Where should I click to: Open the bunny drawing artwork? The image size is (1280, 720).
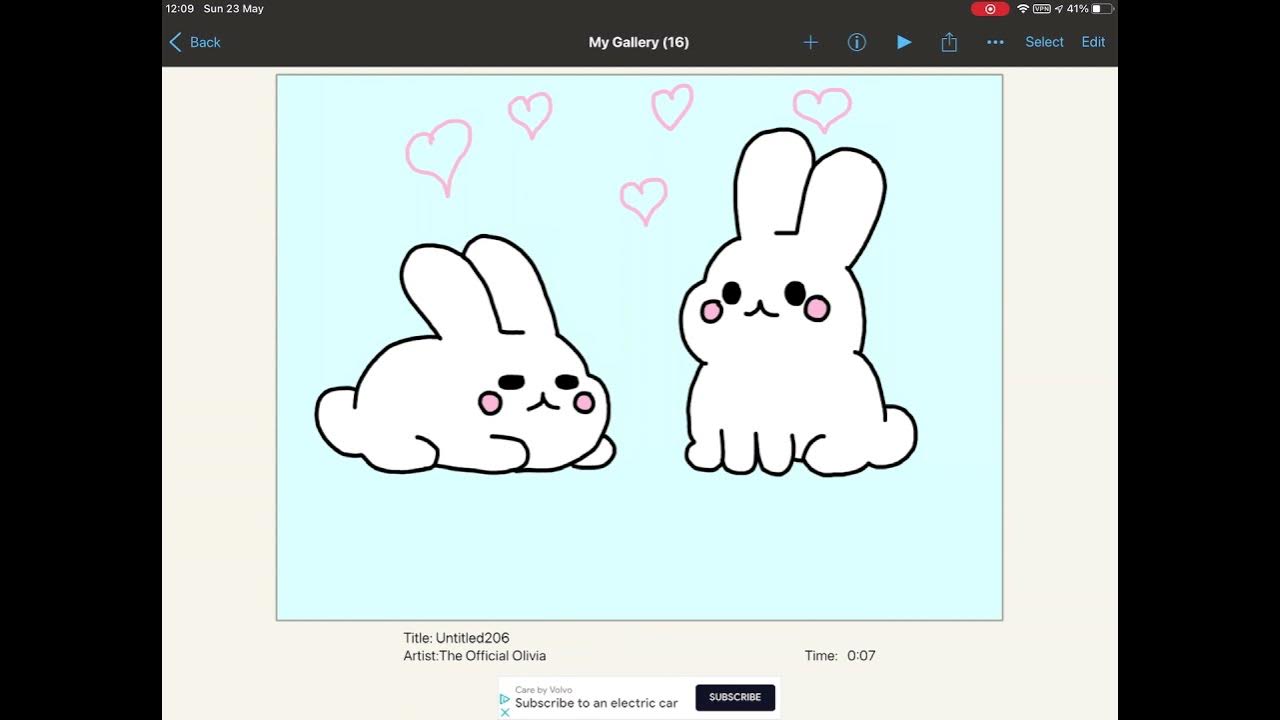tap(639, 347)
